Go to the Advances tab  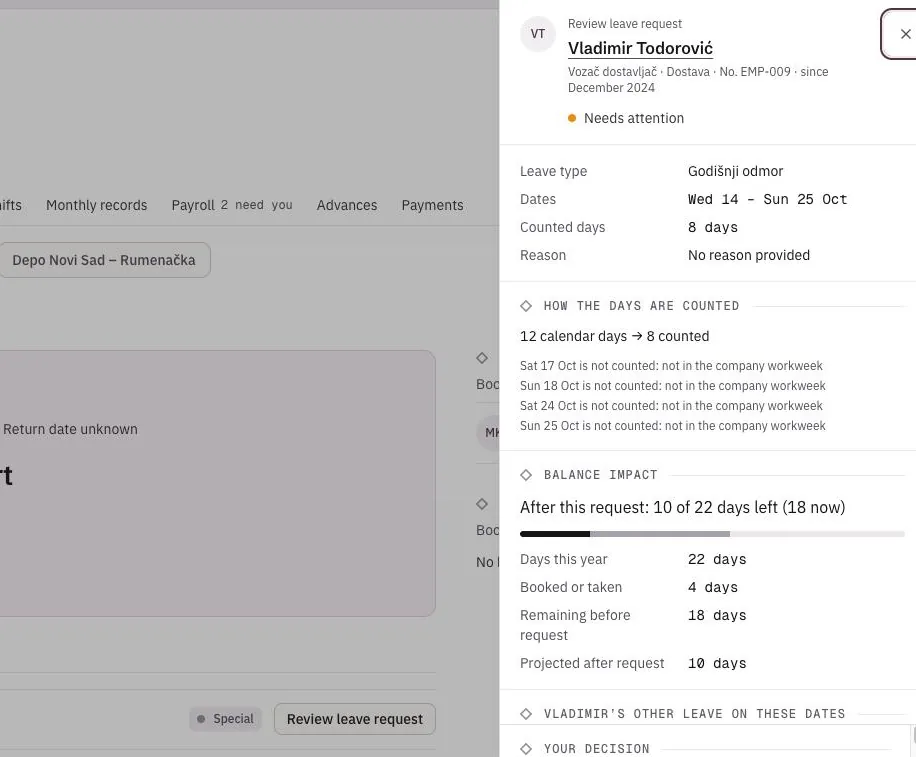(347, 205)
